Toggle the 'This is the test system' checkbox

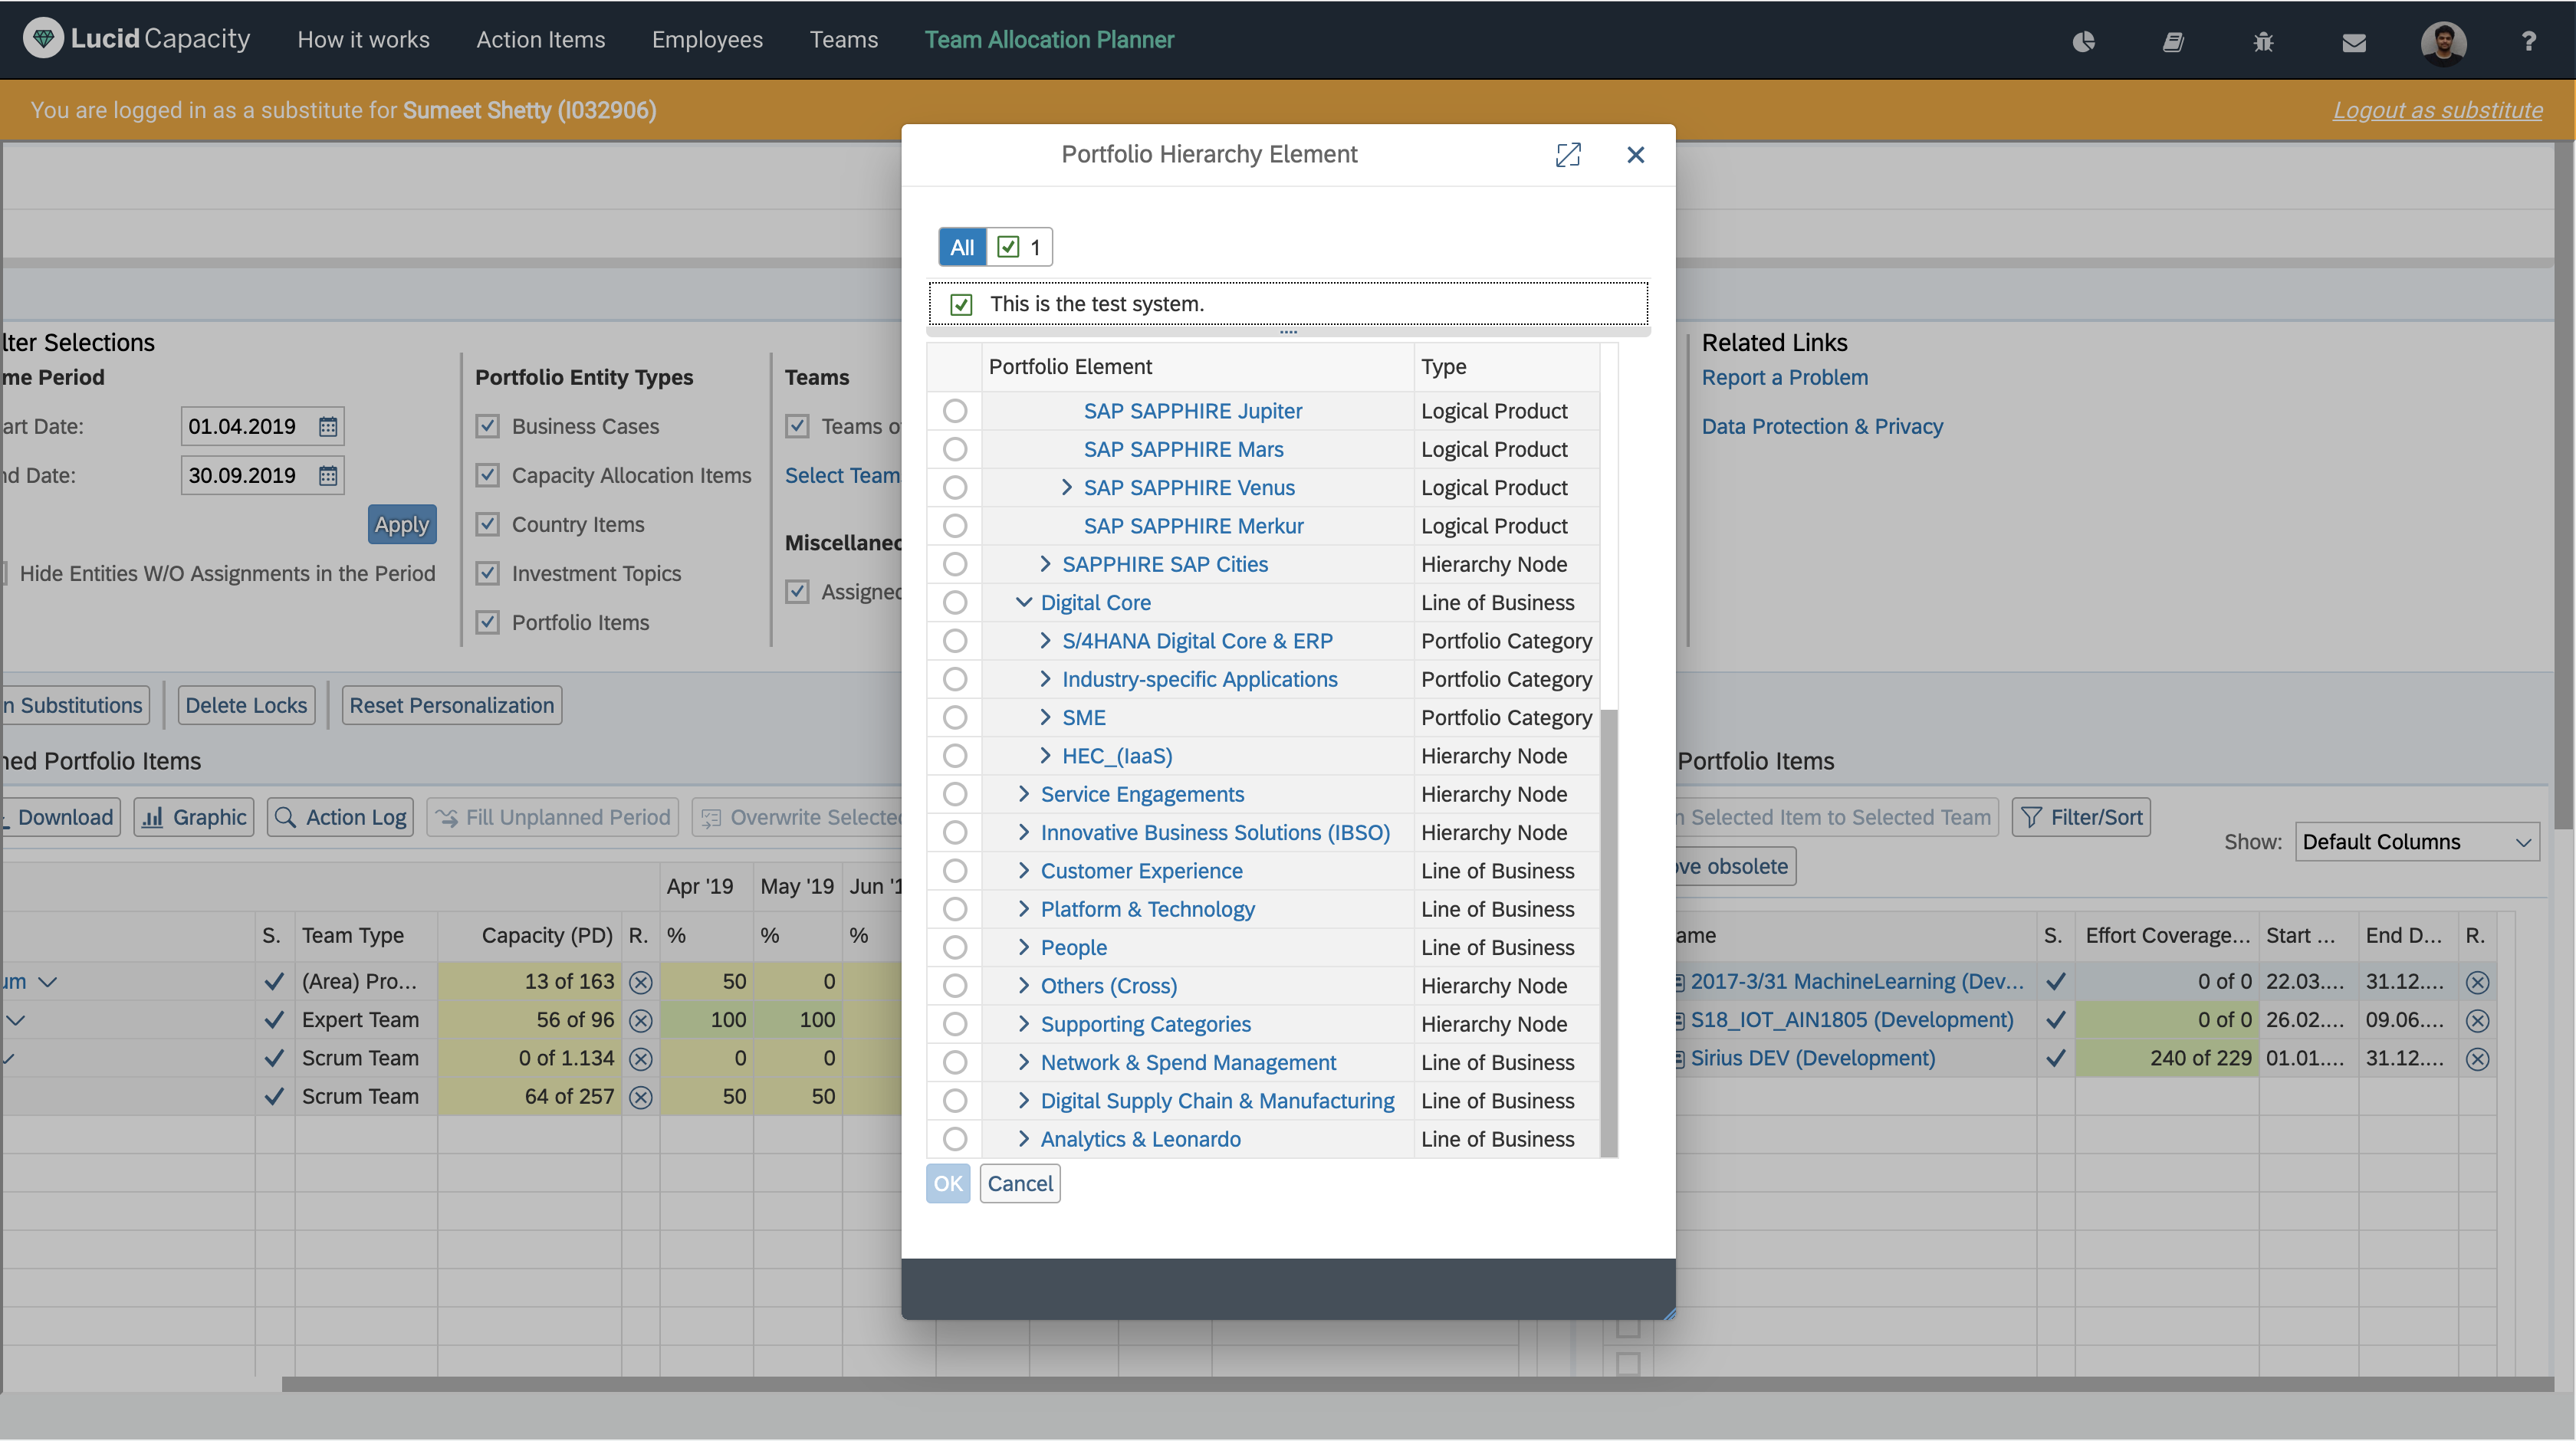click(961, 304)
